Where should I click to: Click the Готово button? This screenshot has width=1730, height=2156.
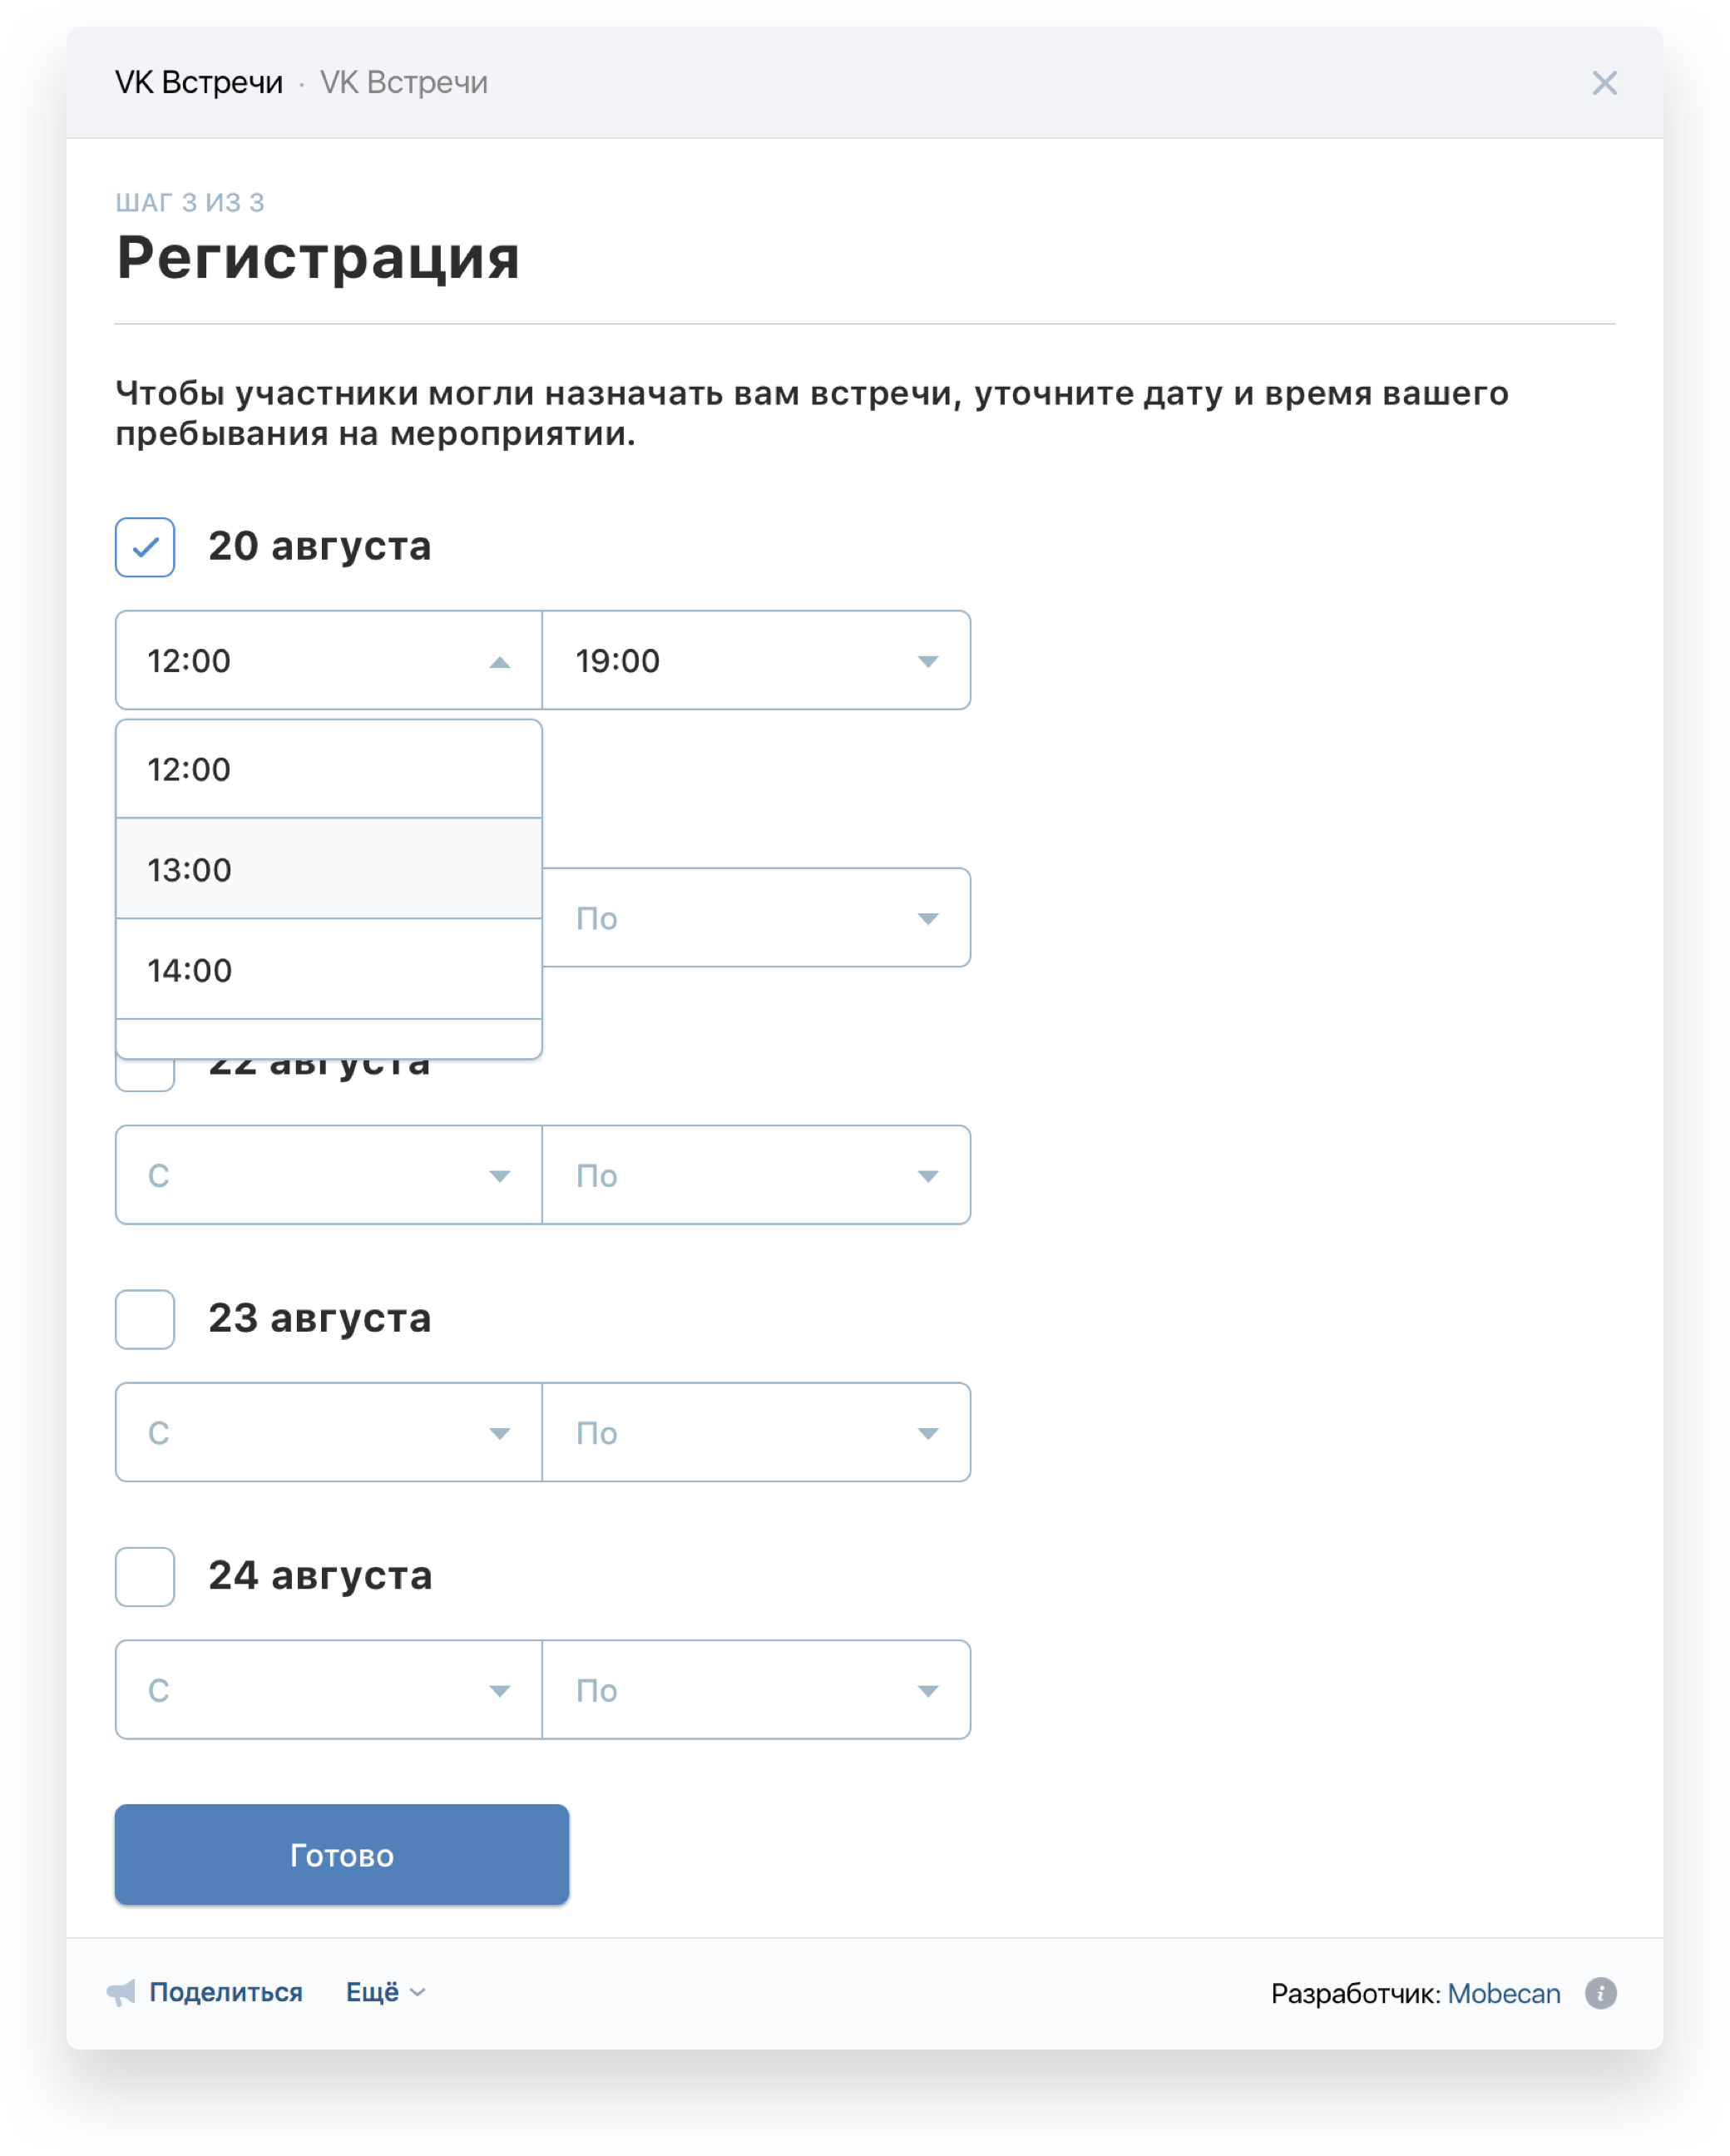342,1855
